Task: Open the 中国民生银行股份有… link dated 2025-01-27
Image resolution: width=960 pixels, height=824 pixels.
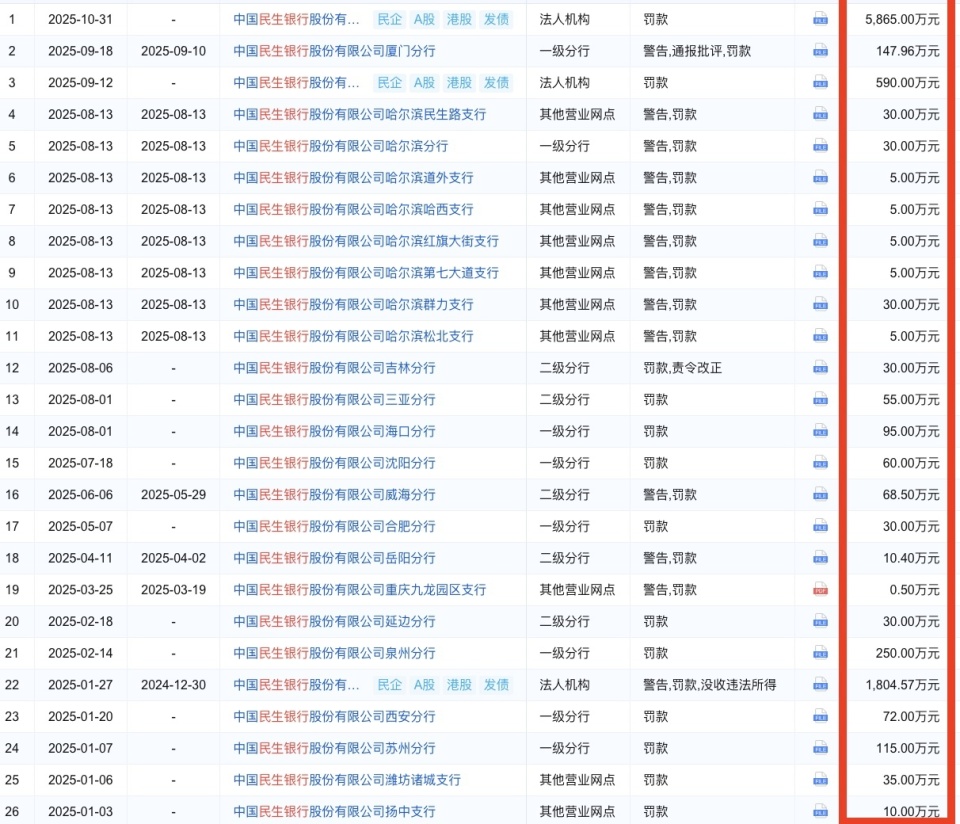Action: click(296, 685)
